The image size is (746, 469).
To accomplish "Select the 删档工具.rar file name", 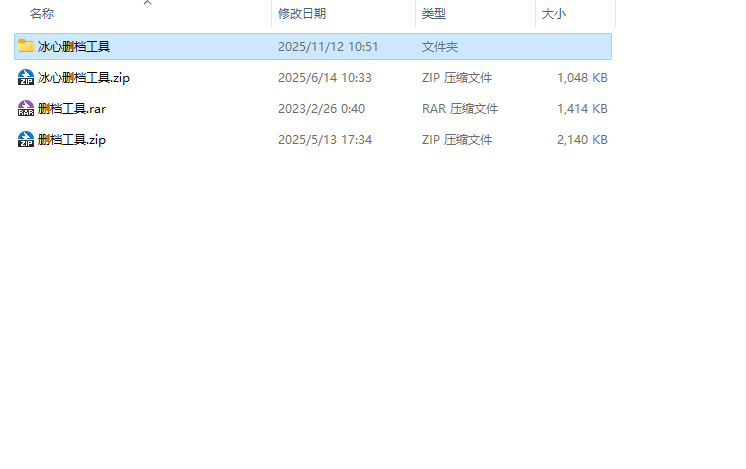I will 72,108.
